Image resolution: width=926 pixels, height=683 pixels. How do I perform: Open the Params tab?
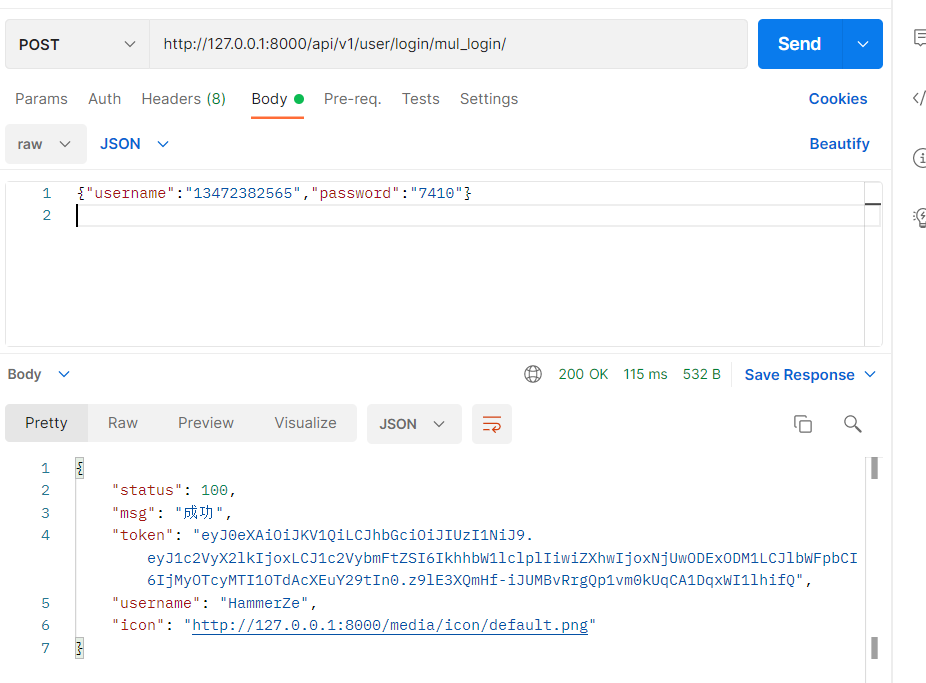pos(41,99)
